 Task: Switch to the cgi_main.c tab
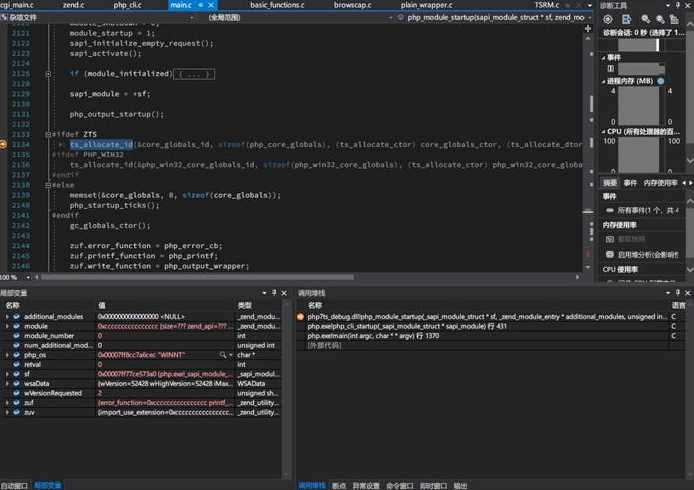17,5
